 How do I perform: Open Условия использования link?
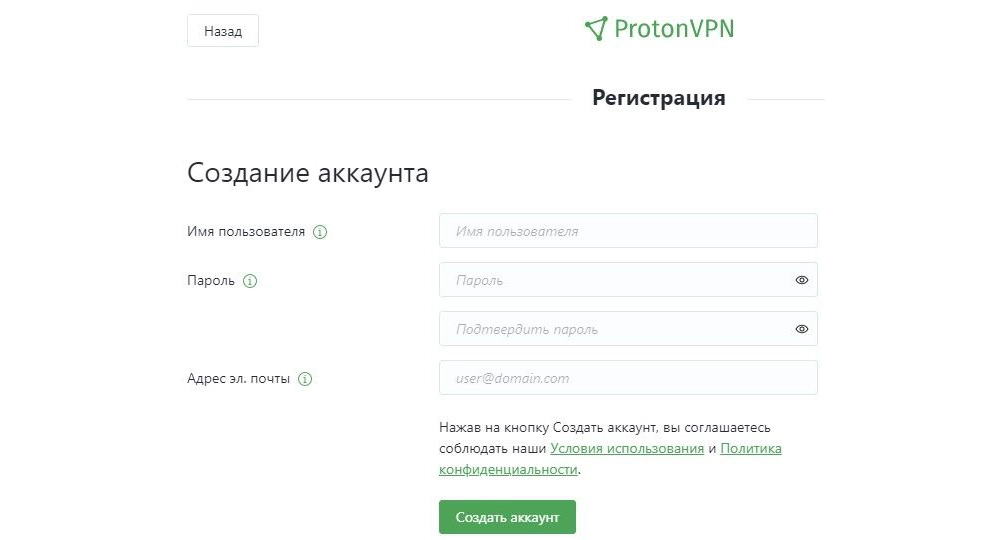pos(627,449)
